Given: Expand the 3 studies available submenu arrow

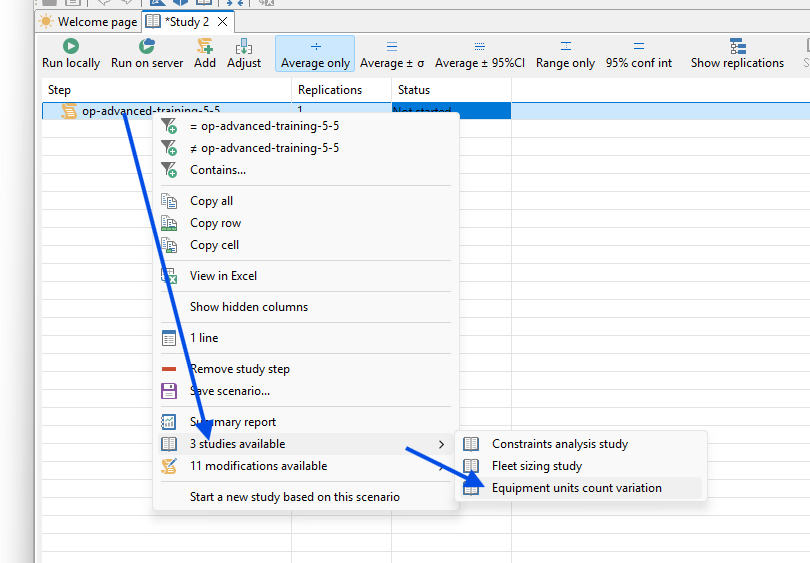Looking at the screenshot, I should click(x=441, y=444).
